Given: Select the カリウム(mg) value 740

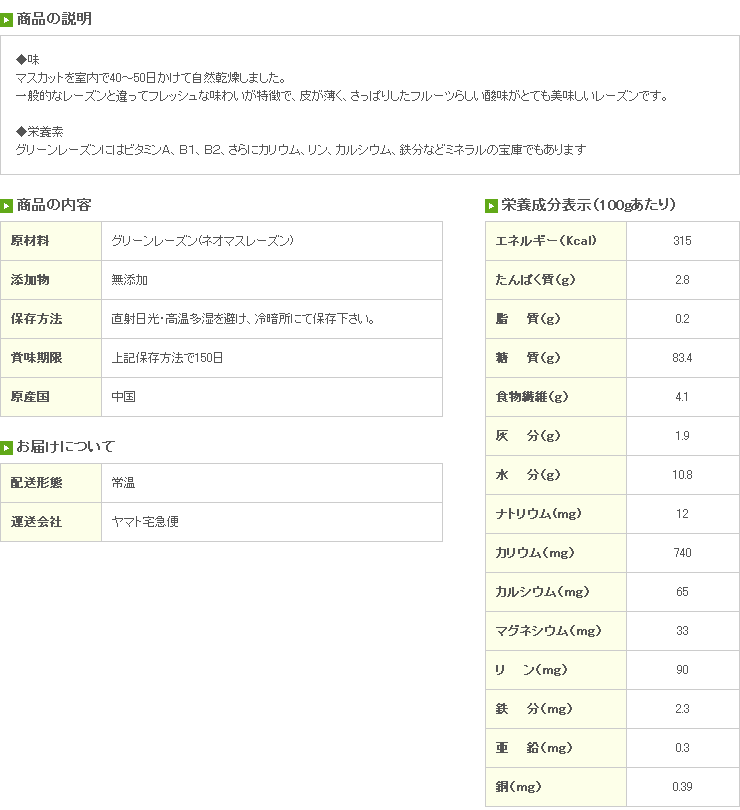Looking at the screenshot, I should tap(682, 553).
